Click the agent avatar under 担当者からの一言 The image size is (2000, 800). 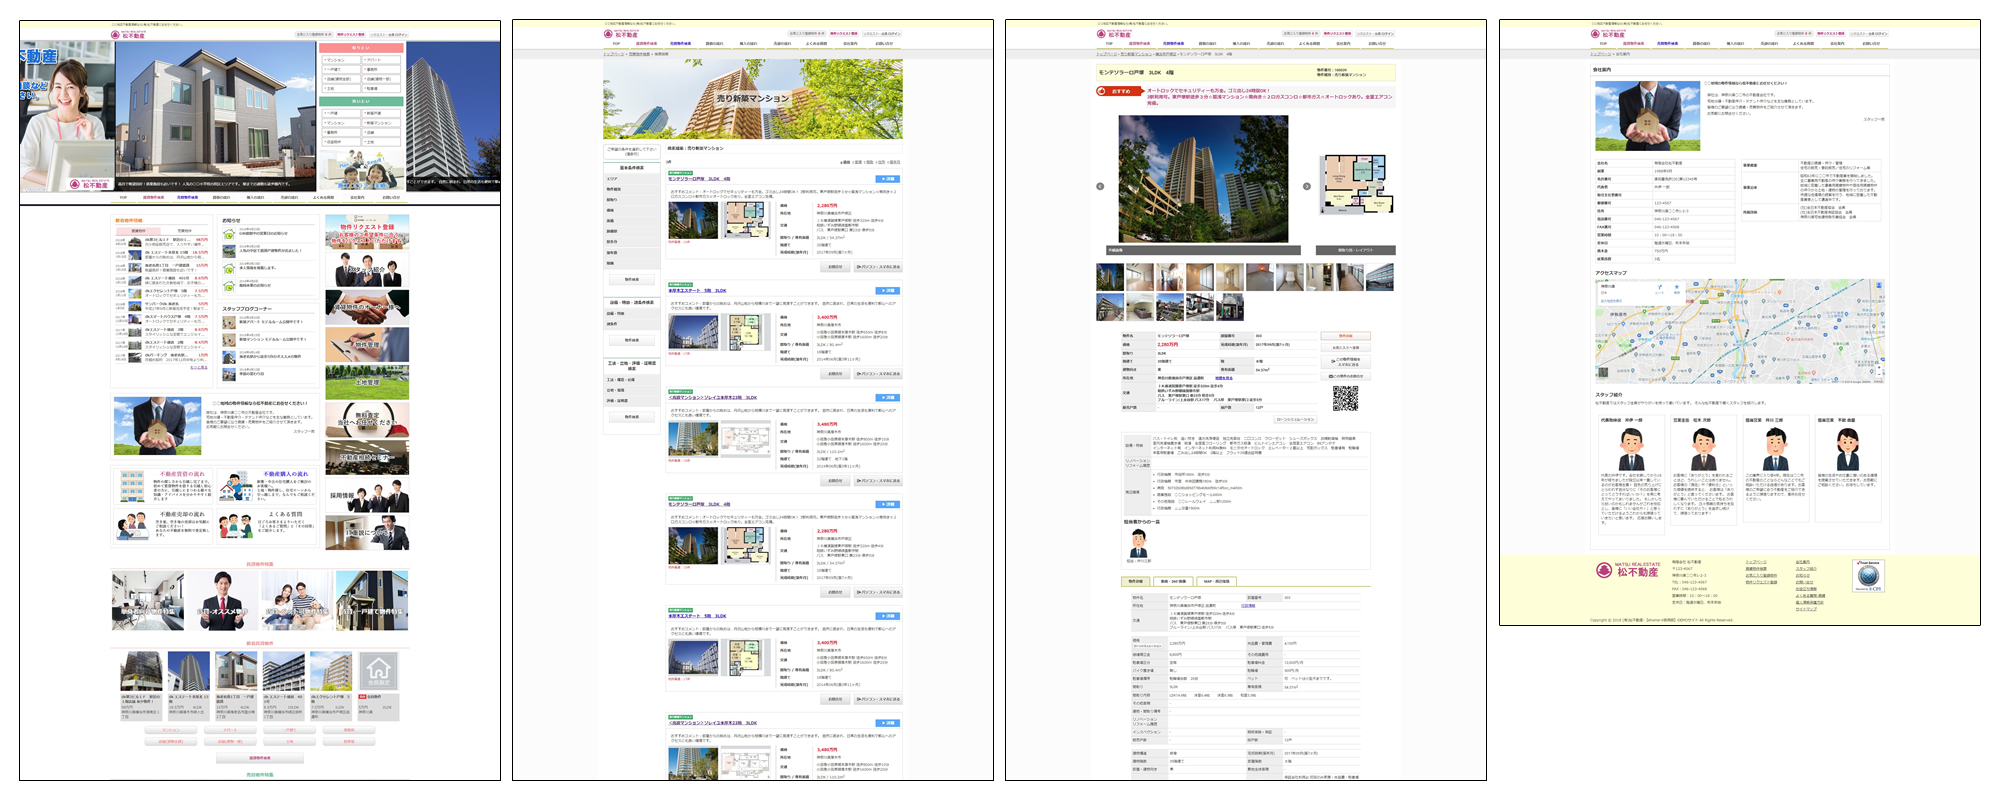(x=1138, y=543)
